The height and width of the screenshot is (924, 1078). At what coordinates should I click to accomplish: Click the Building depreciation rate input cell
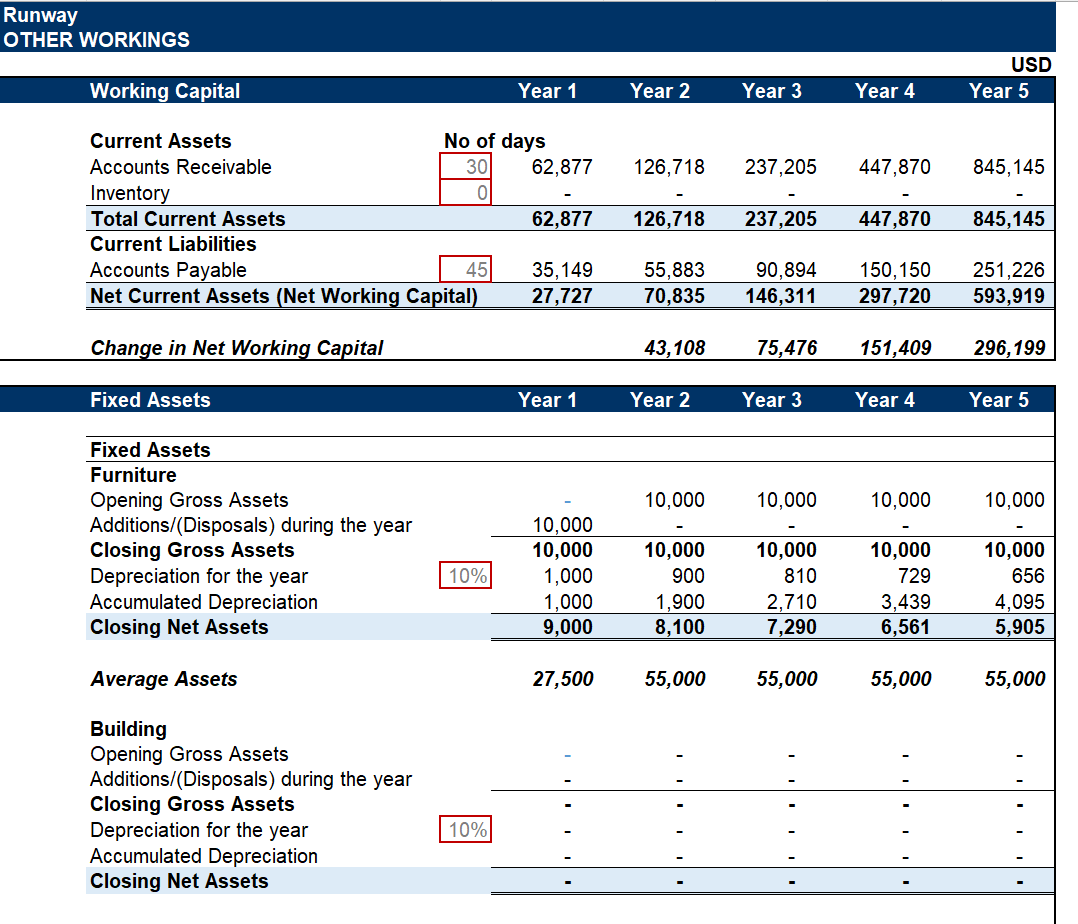(466, 830)
